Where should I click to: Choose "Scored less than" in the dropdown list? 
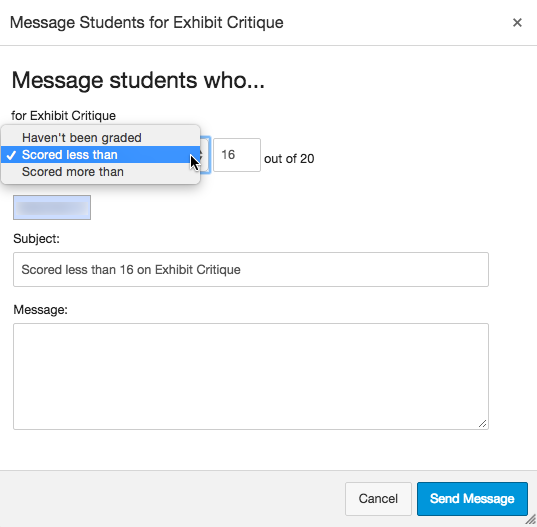(x=100, y=155)
